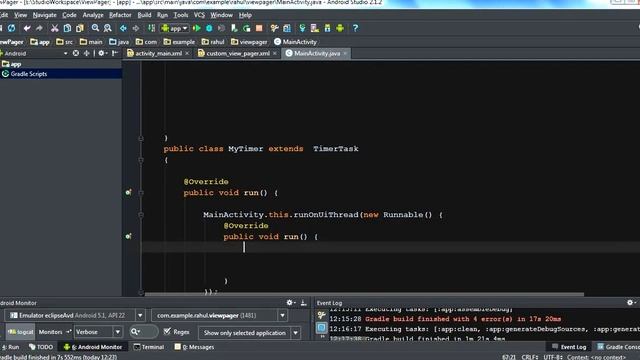Close the MainActivity.java tab
The width and height of the screenshot is (640, 360).
(345, 53)
